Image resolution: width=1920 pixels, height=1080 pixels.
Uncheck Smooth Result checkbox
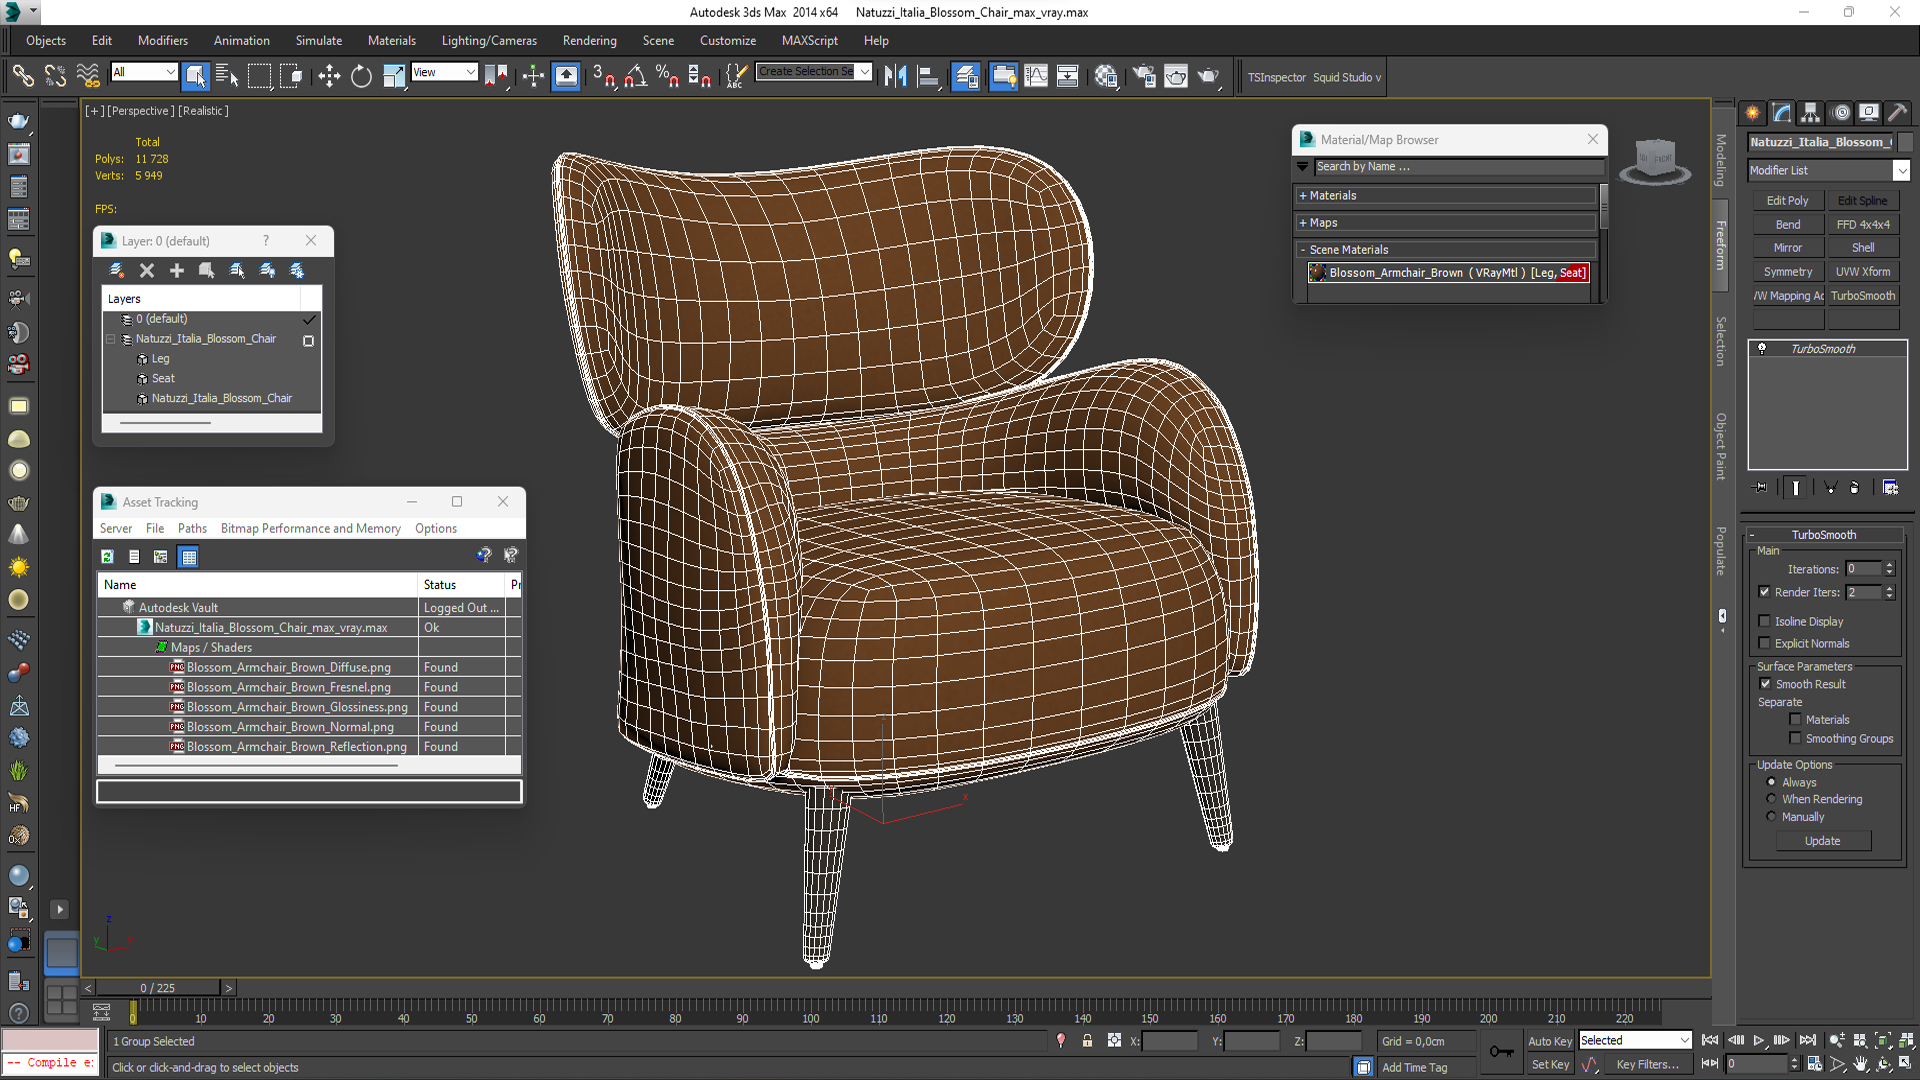1765,684
